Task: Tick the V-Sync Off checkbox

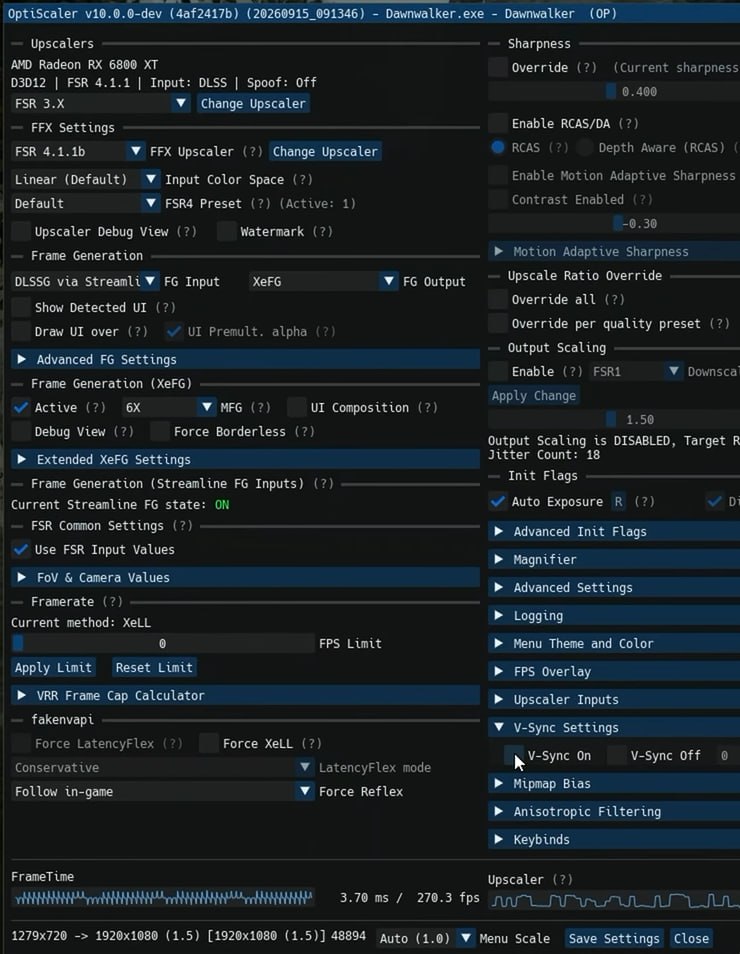Action: (x=616, y=755)
